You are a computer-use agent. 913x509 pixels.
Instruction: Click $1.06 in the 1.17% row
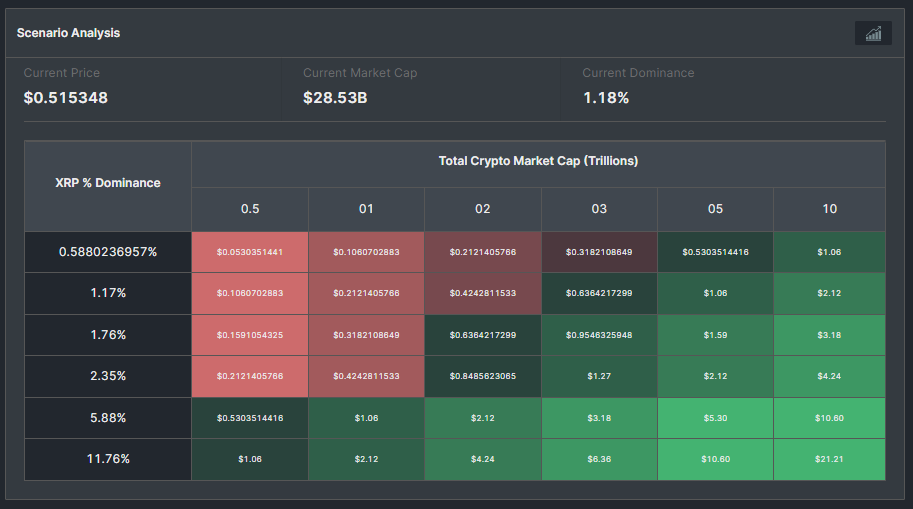point(715,293)
